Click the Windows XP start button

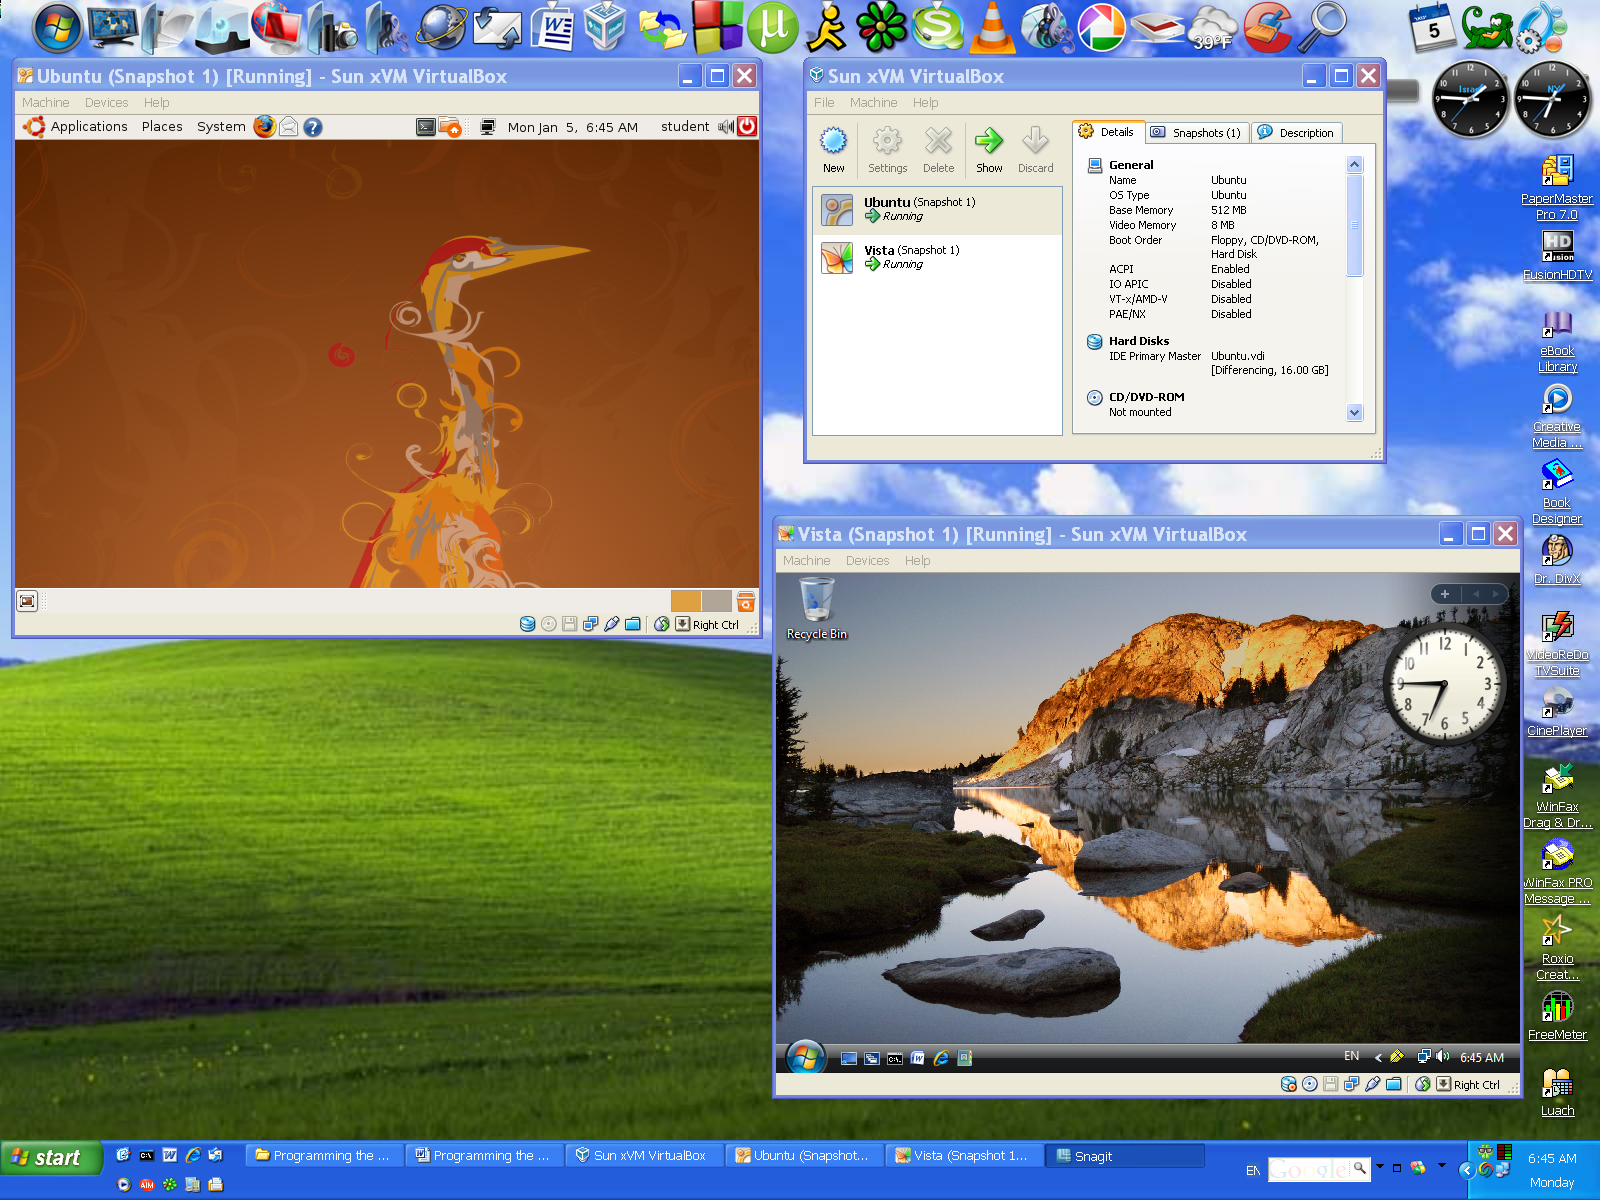(50, 1157)
